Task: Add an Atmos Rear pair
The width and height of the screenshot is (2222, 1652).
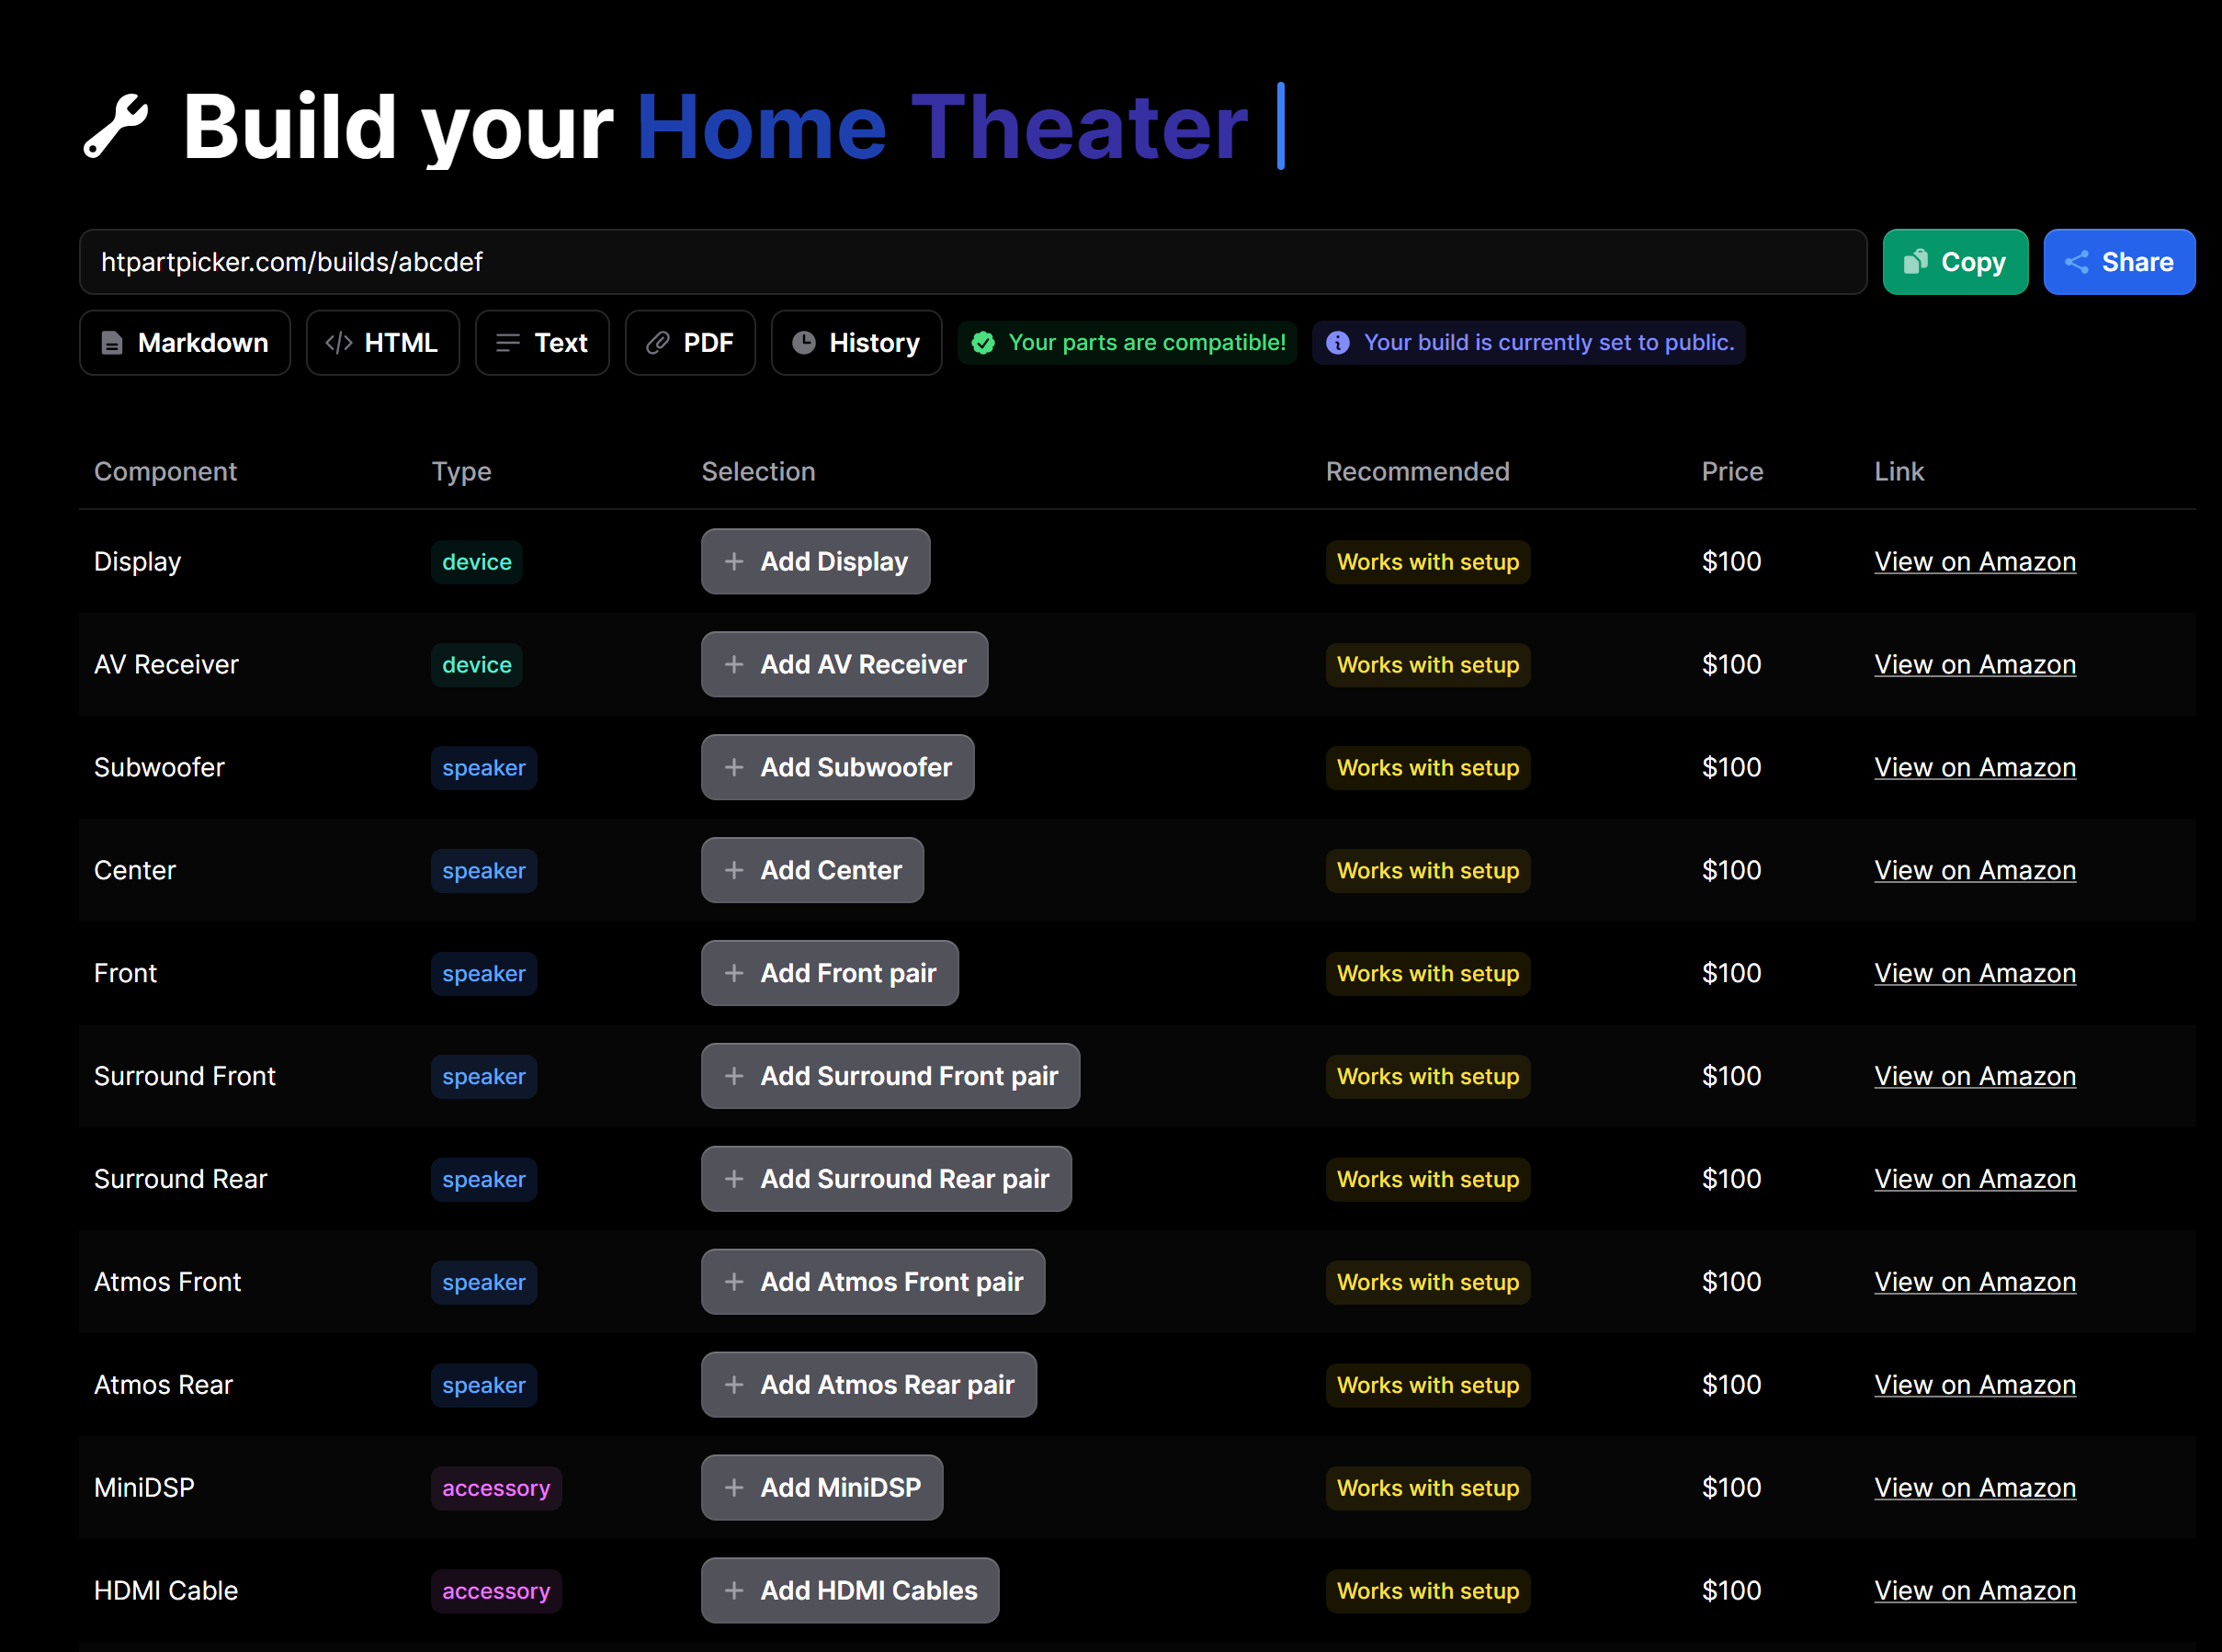Action: tap(869, 1386)
